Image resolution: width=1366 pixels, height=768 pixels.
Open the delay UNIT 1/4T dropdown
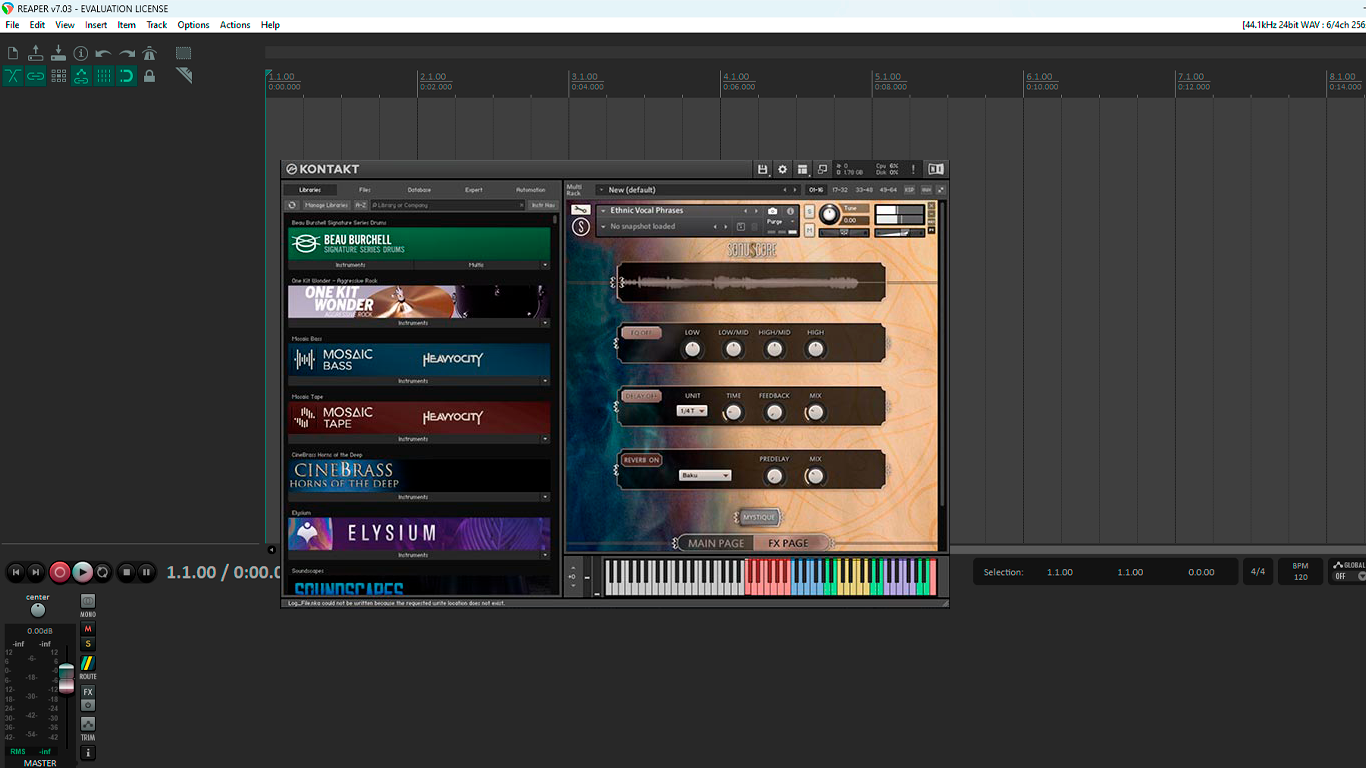692,411
